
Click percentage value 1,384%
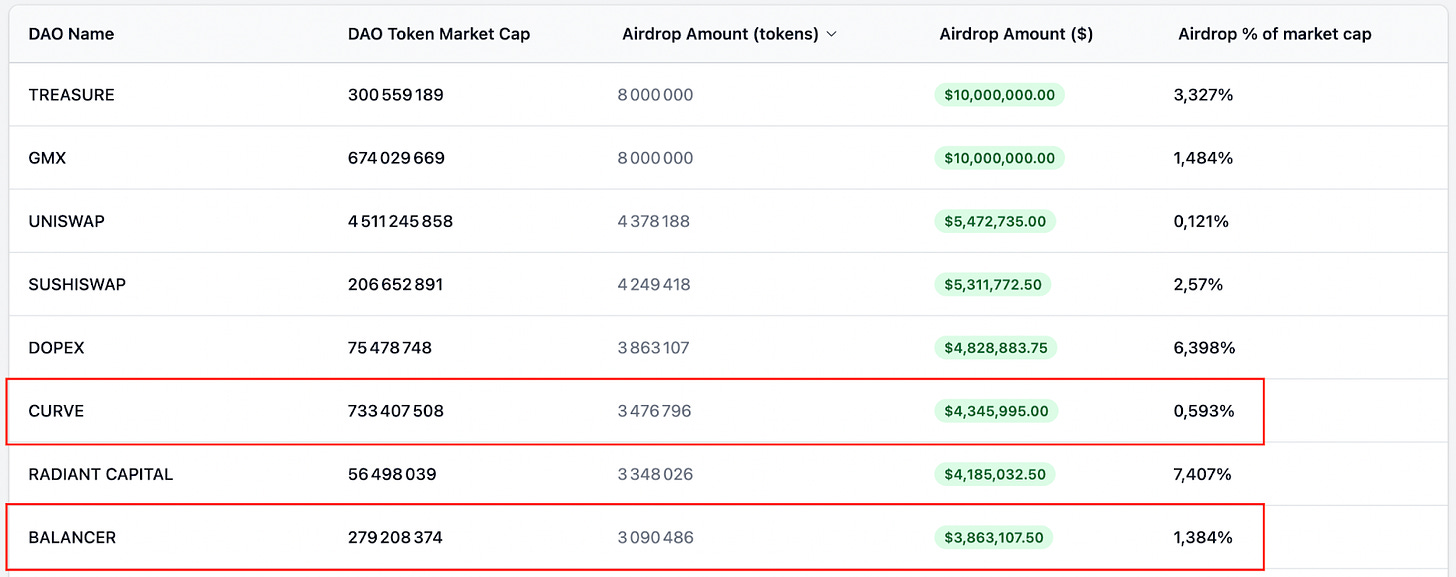pos(1203,537)
